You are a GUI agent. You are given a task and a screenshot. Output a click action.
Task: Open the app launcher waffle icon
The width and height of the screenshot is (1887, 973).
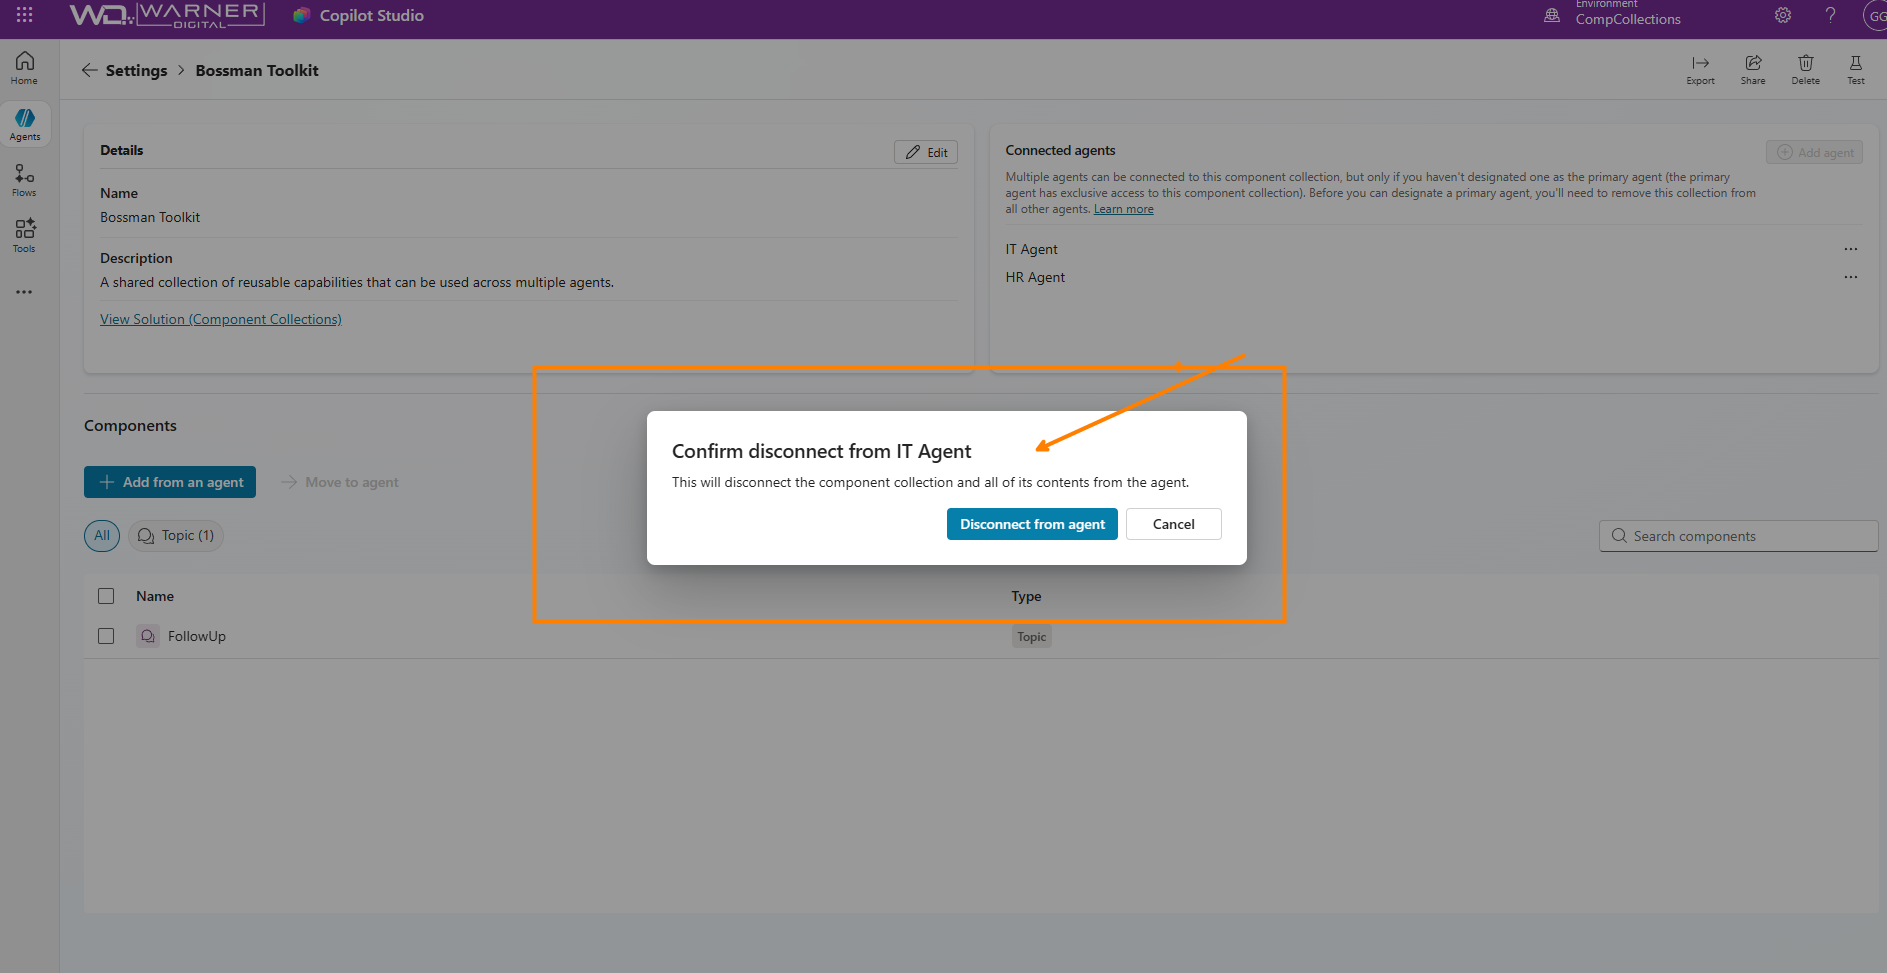point(24,15)
